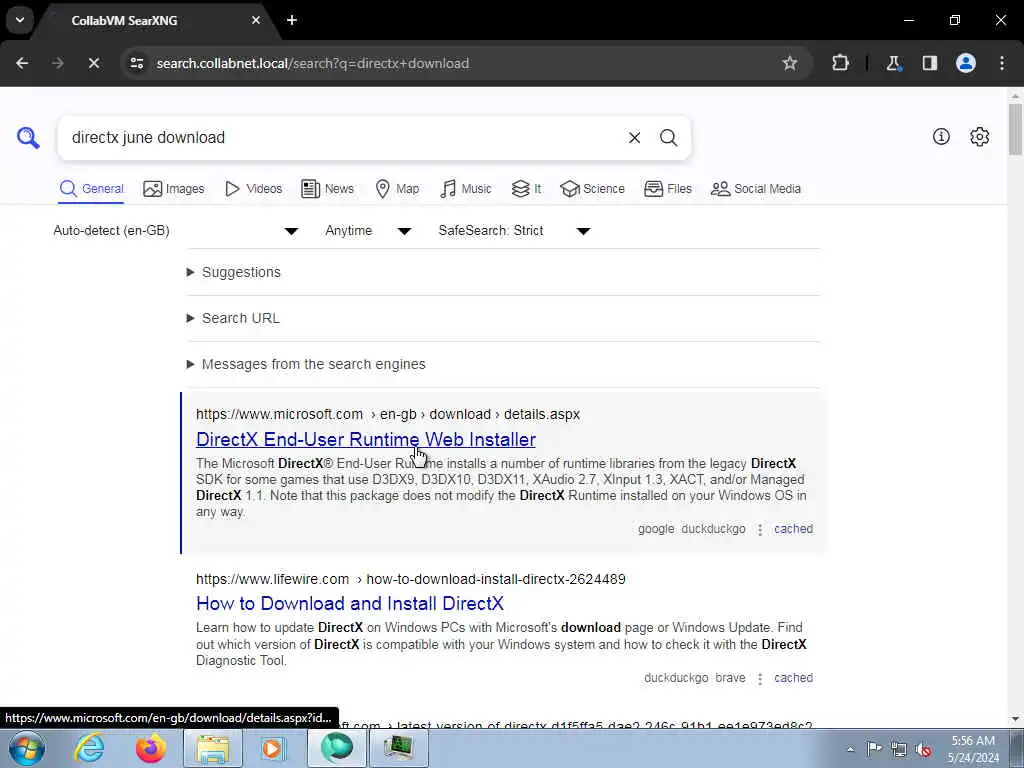
Task: Open cached version of Microsoft result
Action: point(793,529)
